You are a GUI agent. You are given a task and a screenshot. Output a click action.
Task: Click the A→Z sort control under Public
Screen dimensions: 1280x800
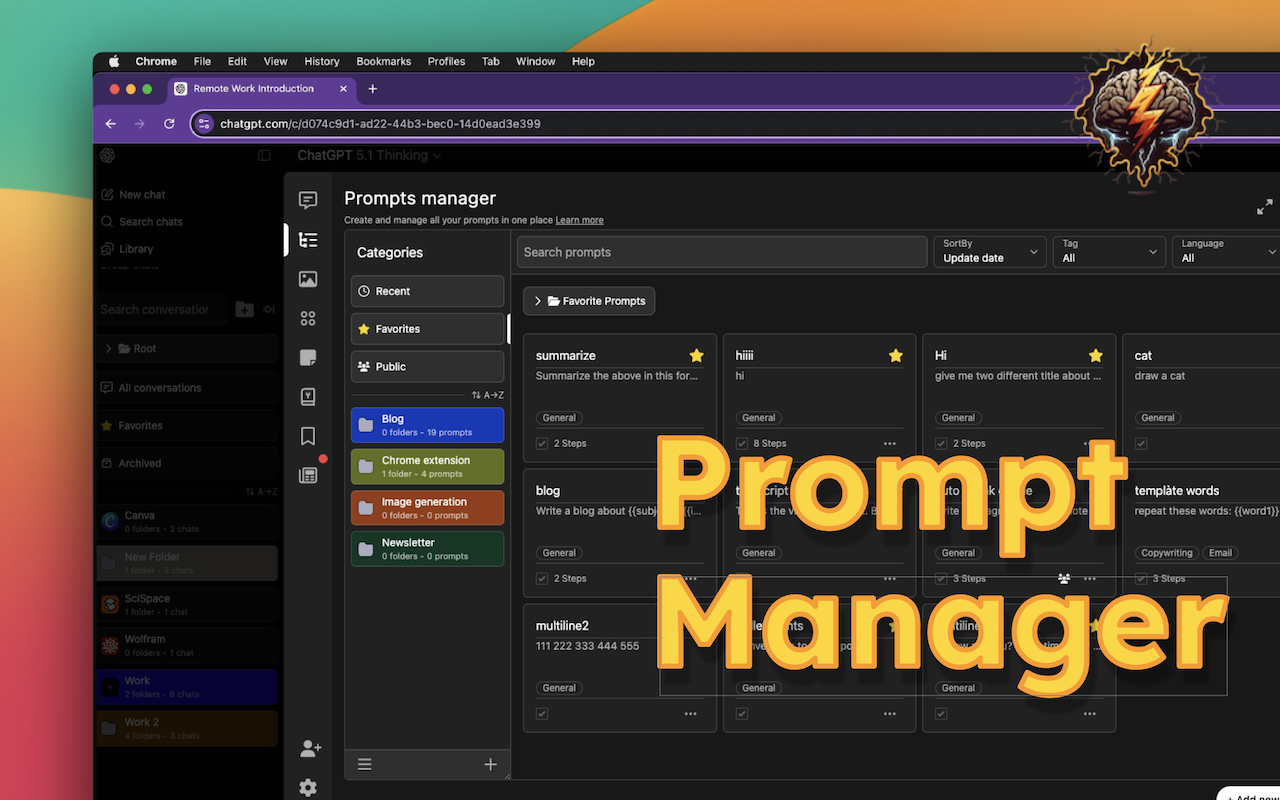click(487, 395)
